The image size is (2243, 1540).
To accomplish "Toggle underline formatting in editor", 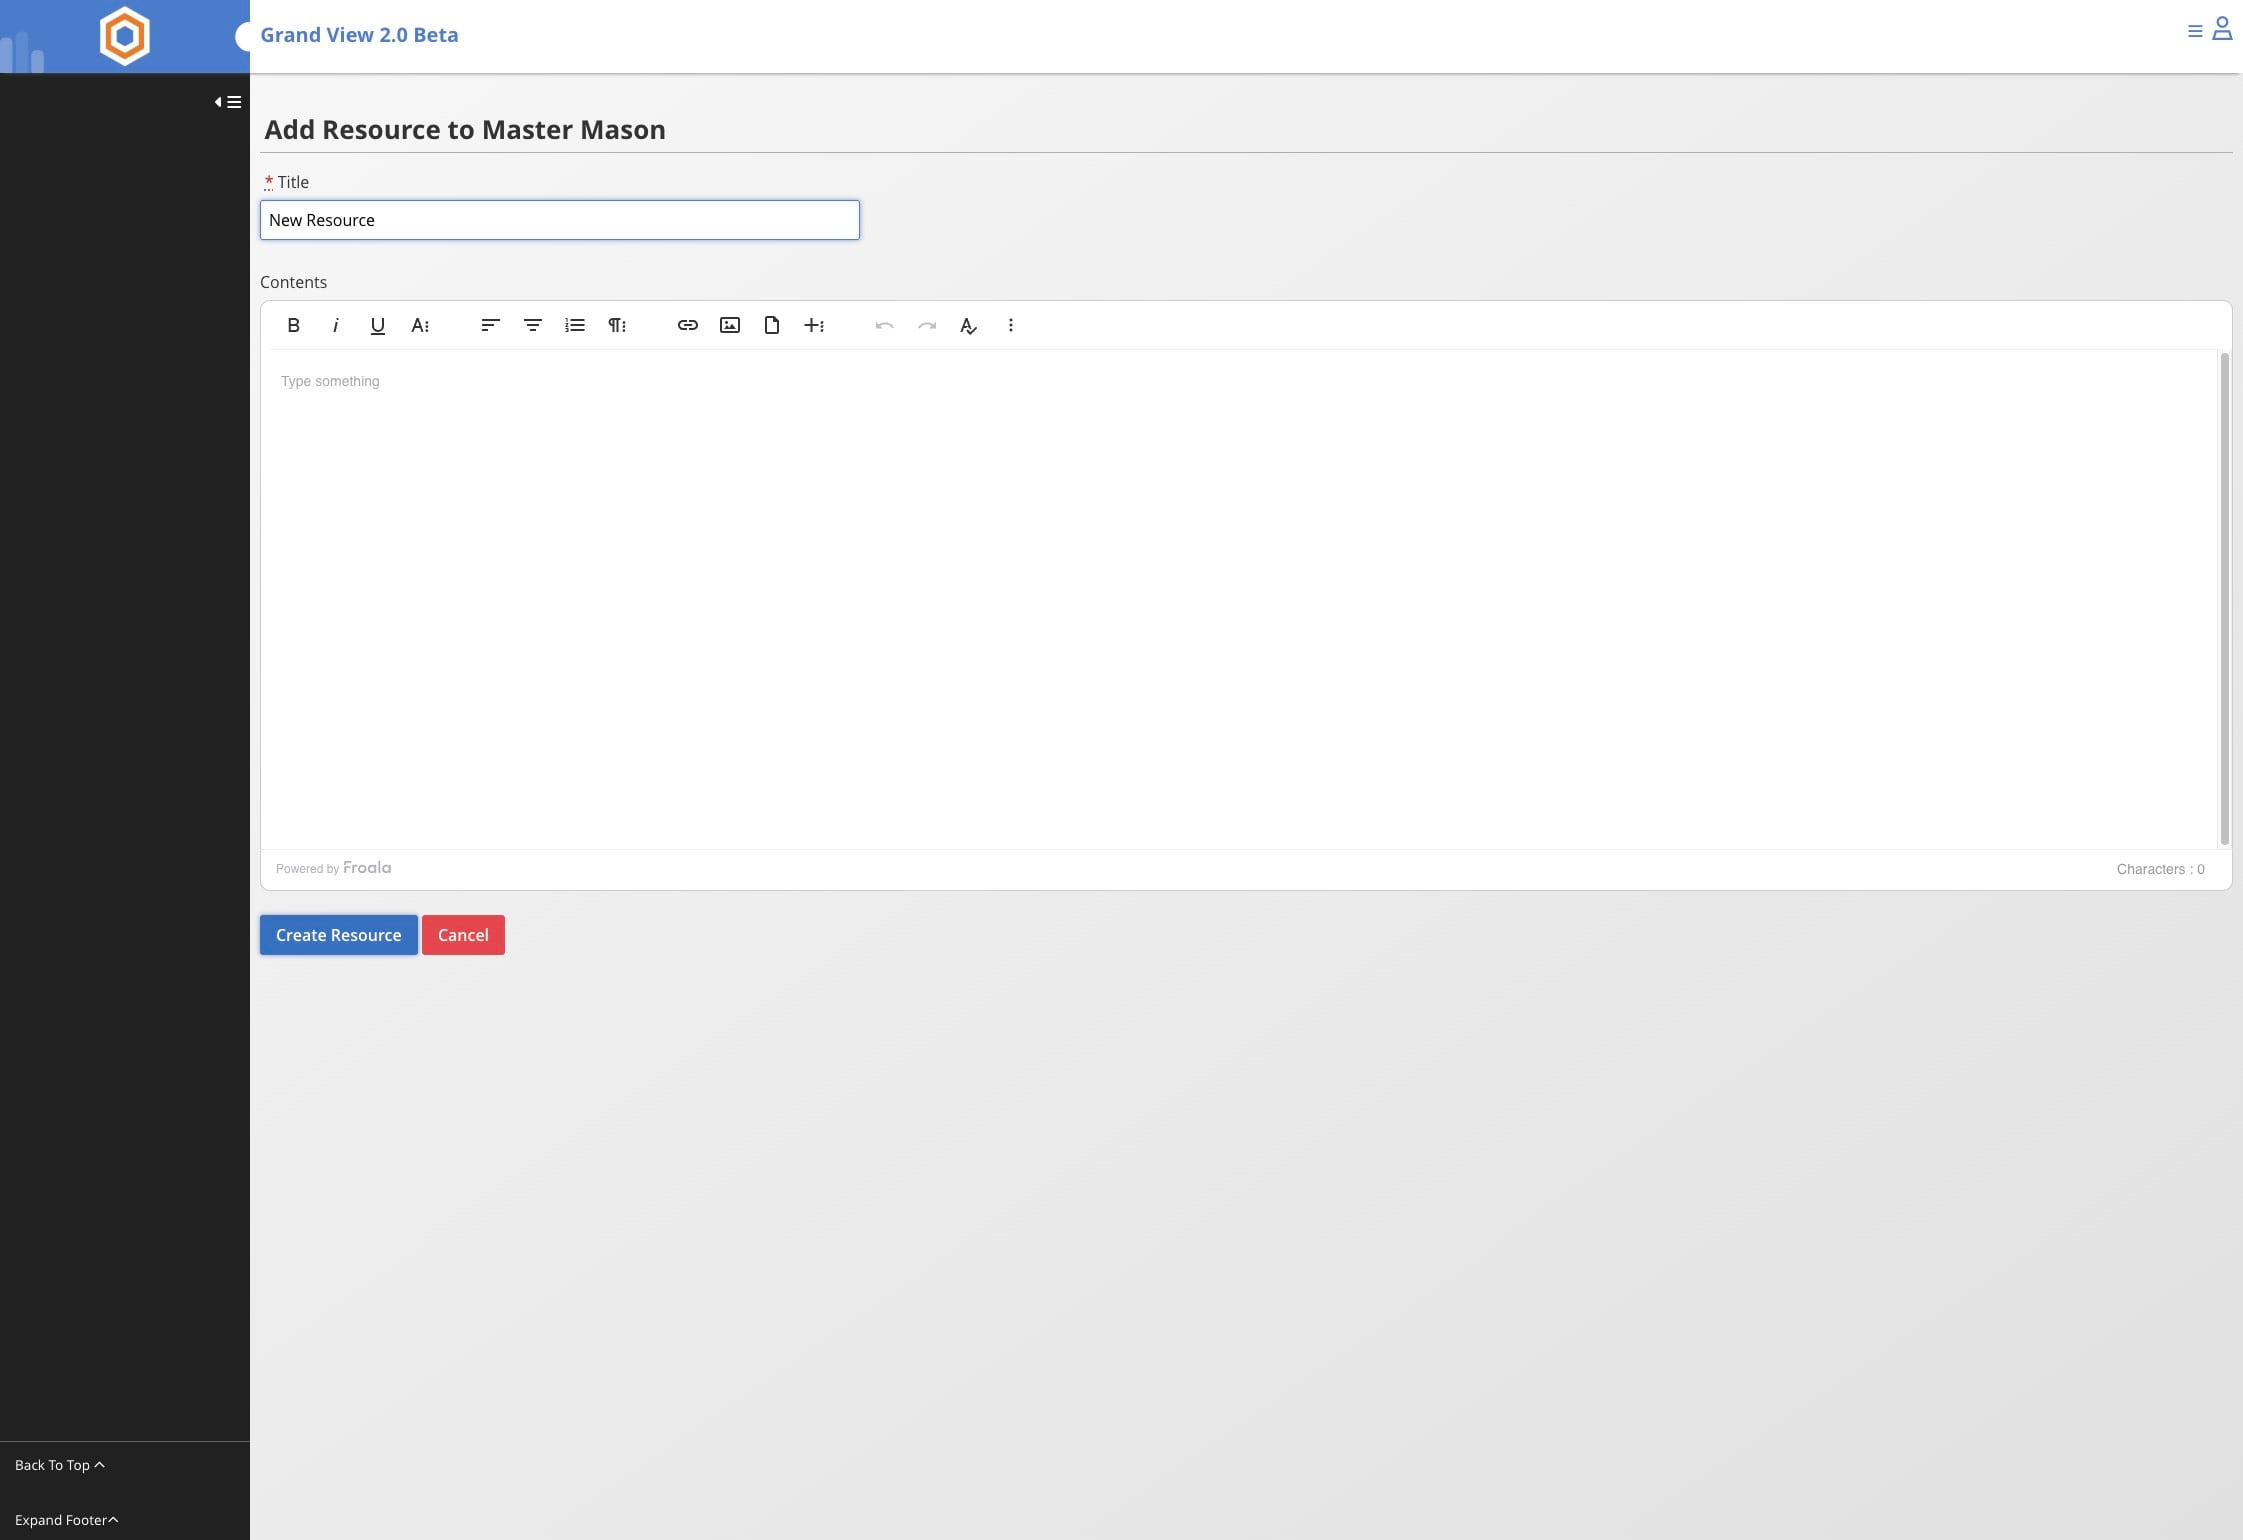I will click(x=377, y=325).
